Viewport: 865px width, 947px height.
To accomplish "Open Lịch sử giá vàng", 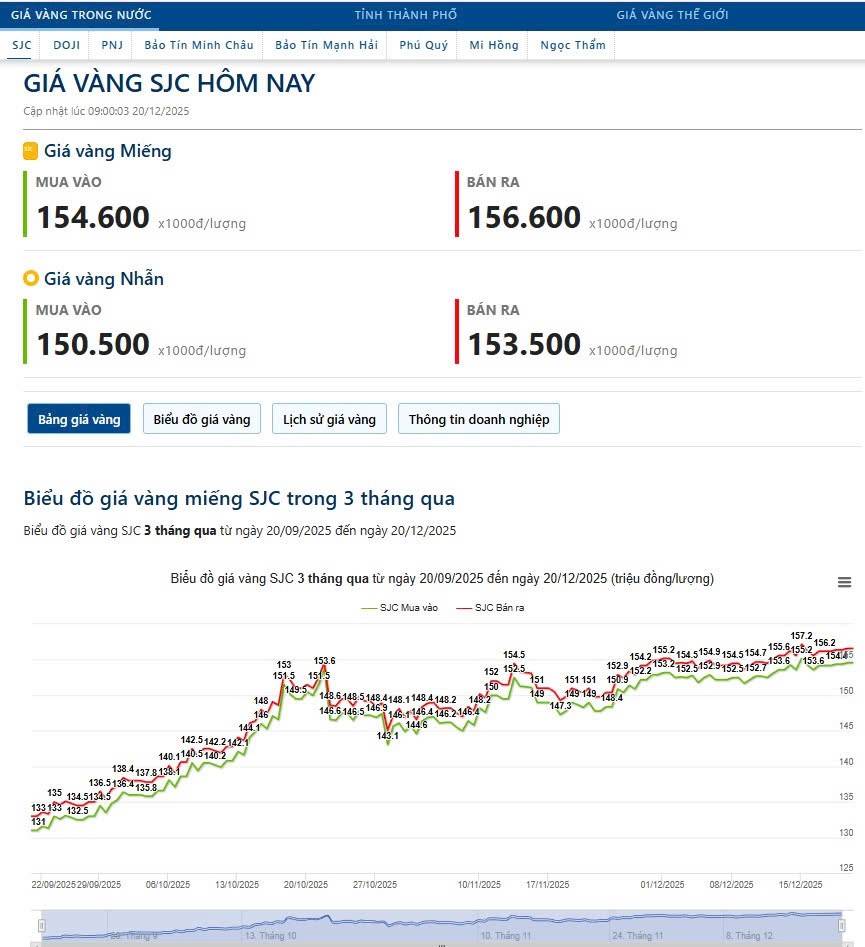I will click(329, 419).
